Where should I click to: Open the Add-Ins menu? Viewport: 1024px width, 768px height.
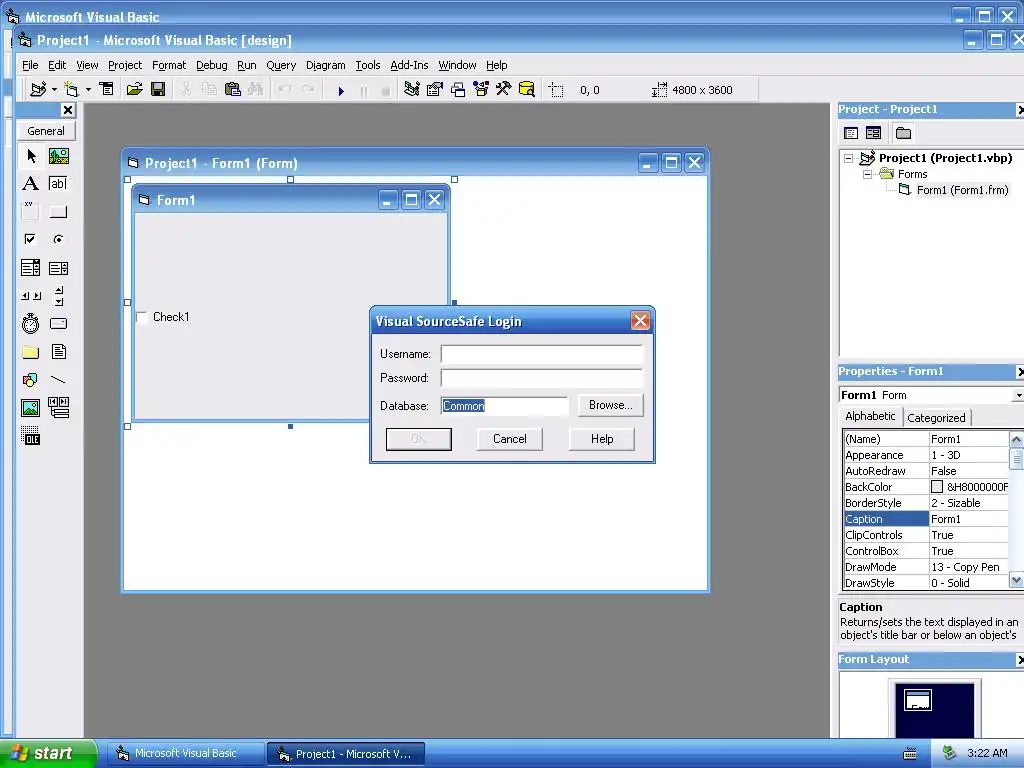coord(409,65)
